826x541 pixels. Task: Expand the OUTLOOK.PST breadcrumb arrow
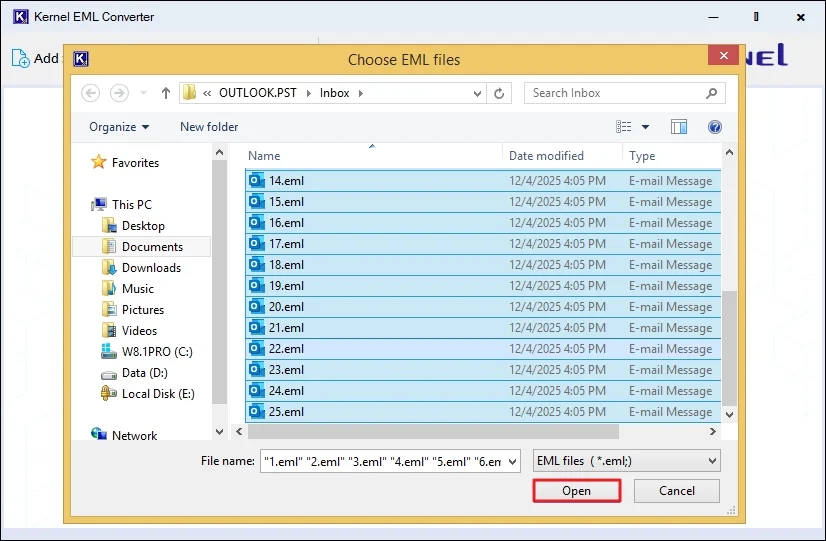[x=308, y=93]
